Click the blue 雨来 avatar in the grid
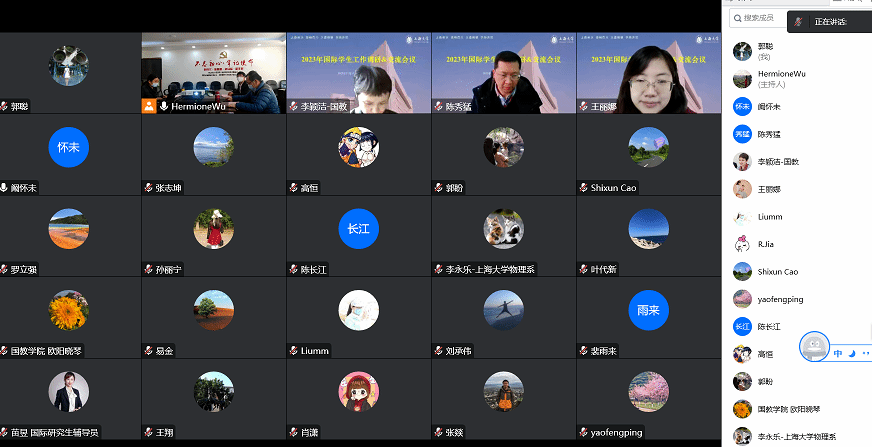 pos(648,311)
